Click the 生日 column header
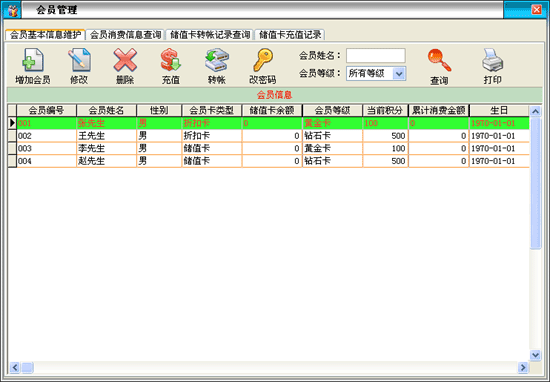 pyautogui.click(x=499, y=110)
